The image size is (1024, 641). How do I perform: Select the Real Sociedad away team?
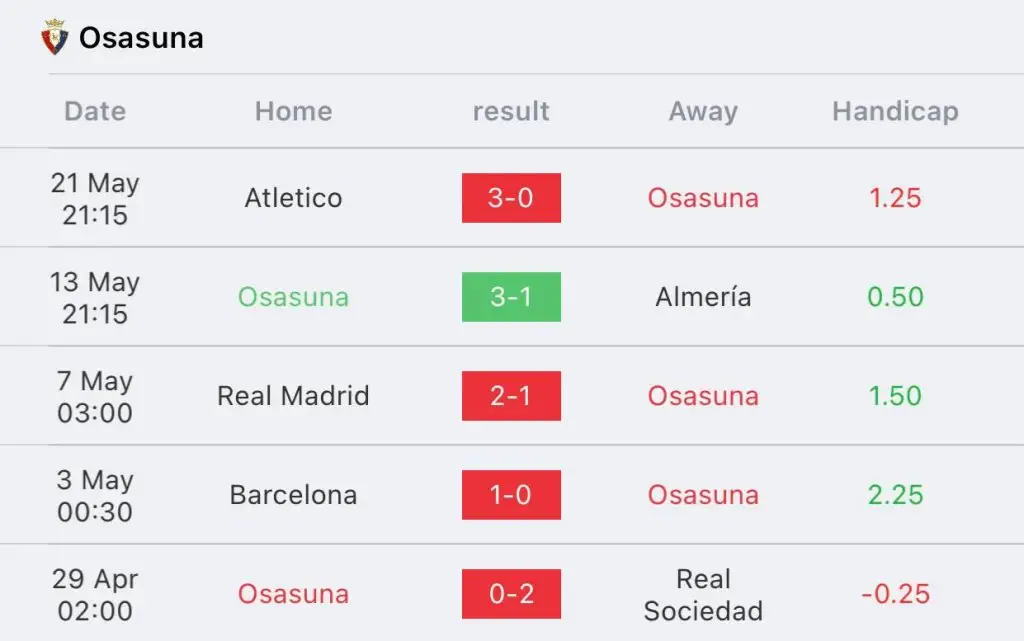click(703, 594)
